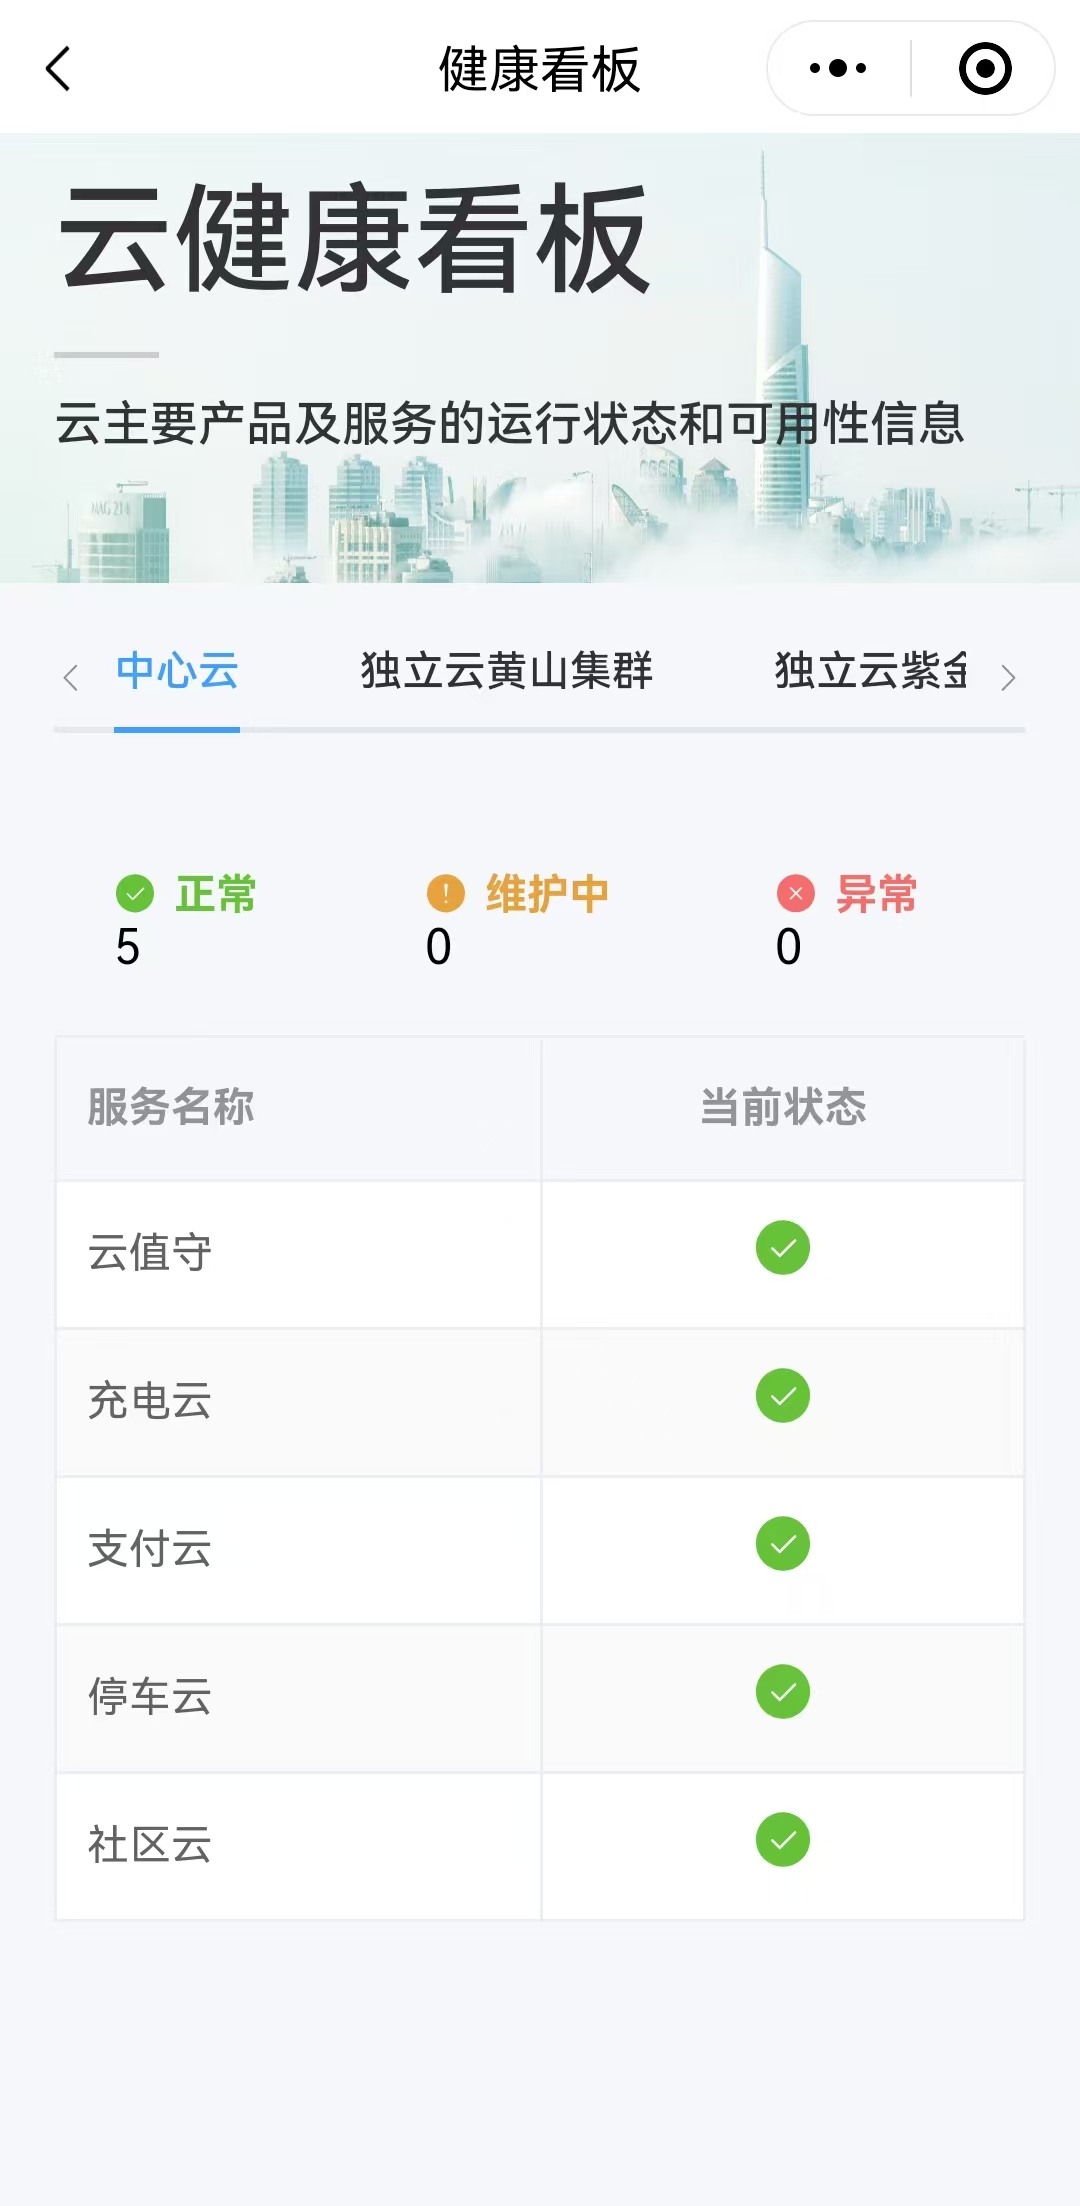This screenshot has height=2206, width=1080.
Task: Click the green check status for 充电云
Action: pyautogui.click(x=782, y=1396)
